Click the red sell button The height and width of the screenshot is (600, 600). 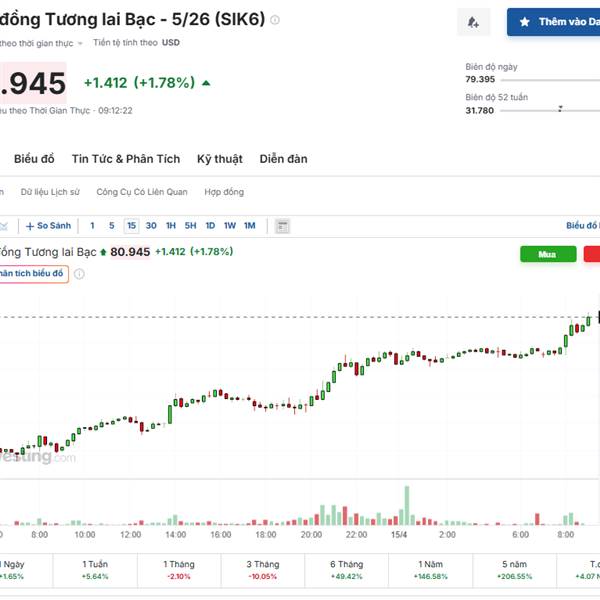(x=592, y=254)
